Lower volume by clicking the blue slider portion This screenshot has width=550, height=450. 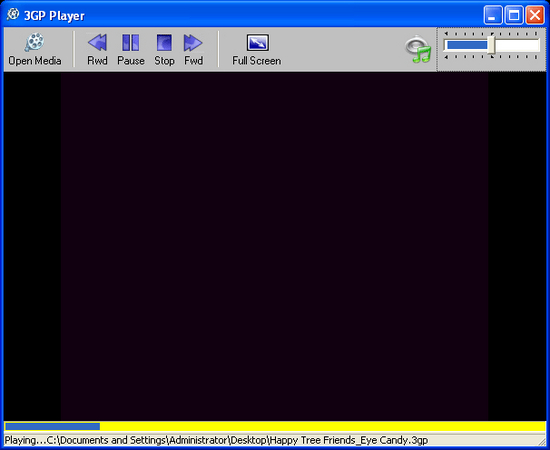pyautogui.click(x=467, y=45)
